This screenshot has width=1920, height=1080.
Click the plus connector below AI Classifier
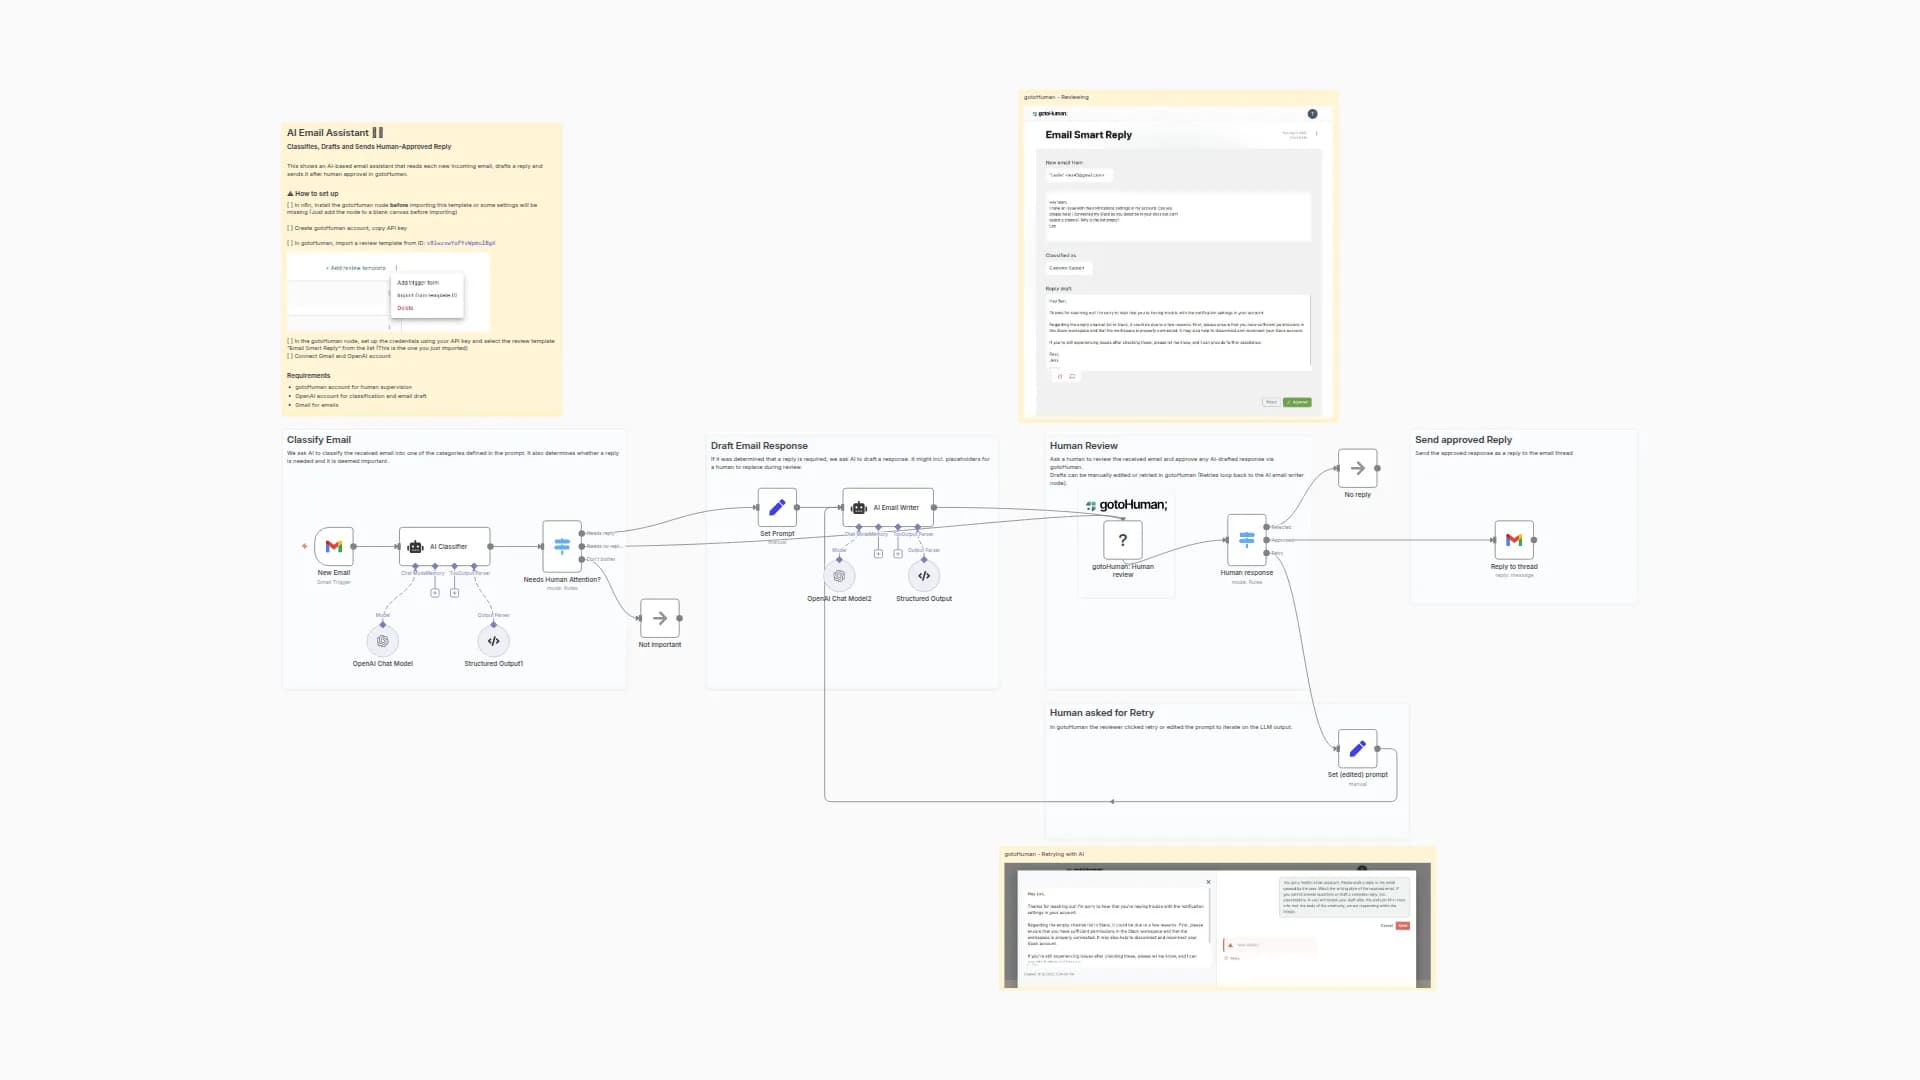tap(436, 592)
